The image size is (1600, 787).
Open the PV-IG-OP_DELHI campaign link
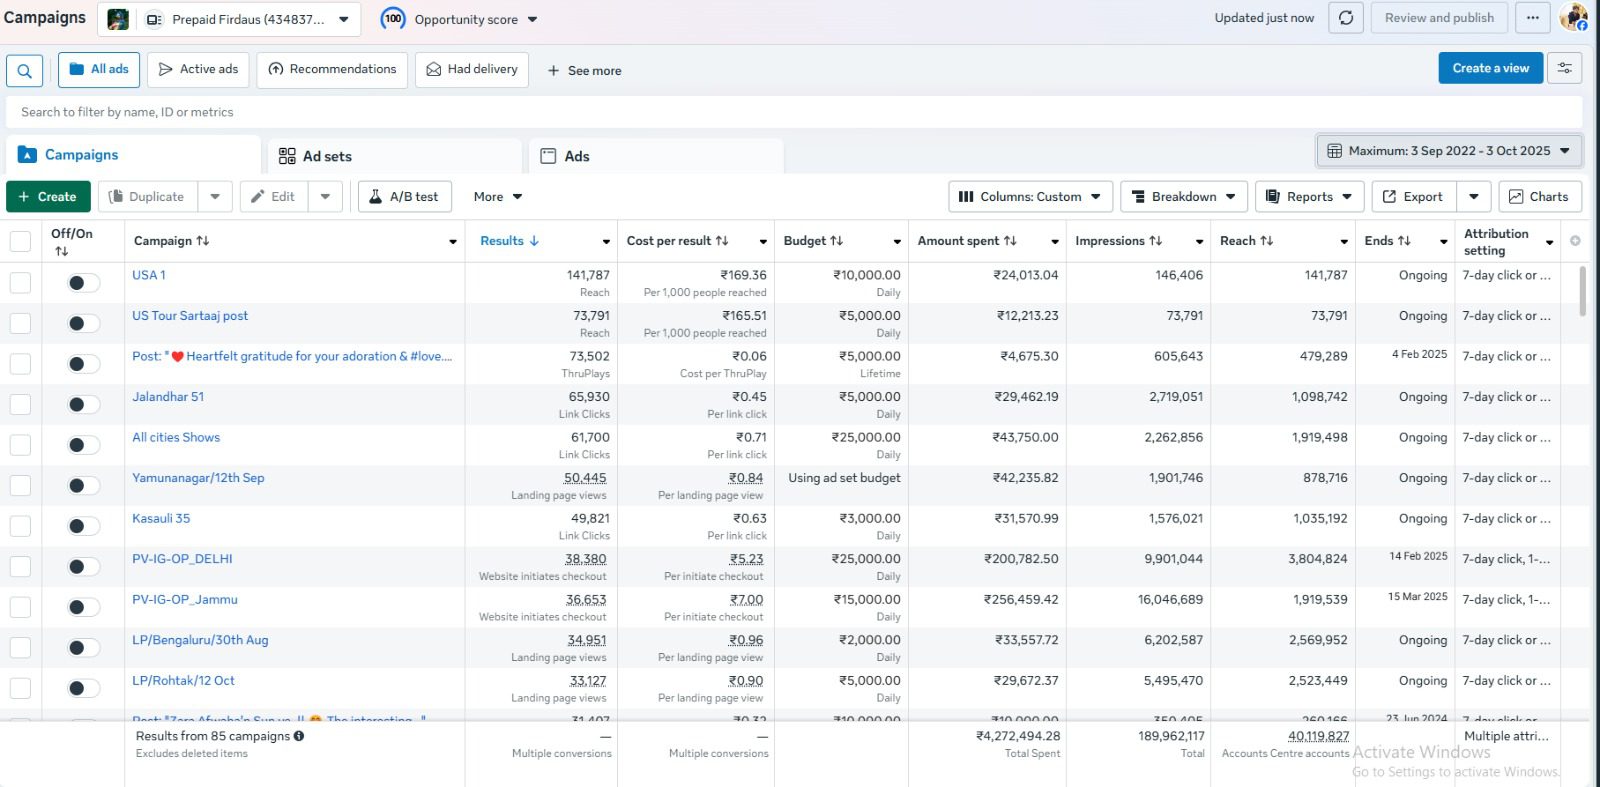pyautogui.click(x=182, y=559)
